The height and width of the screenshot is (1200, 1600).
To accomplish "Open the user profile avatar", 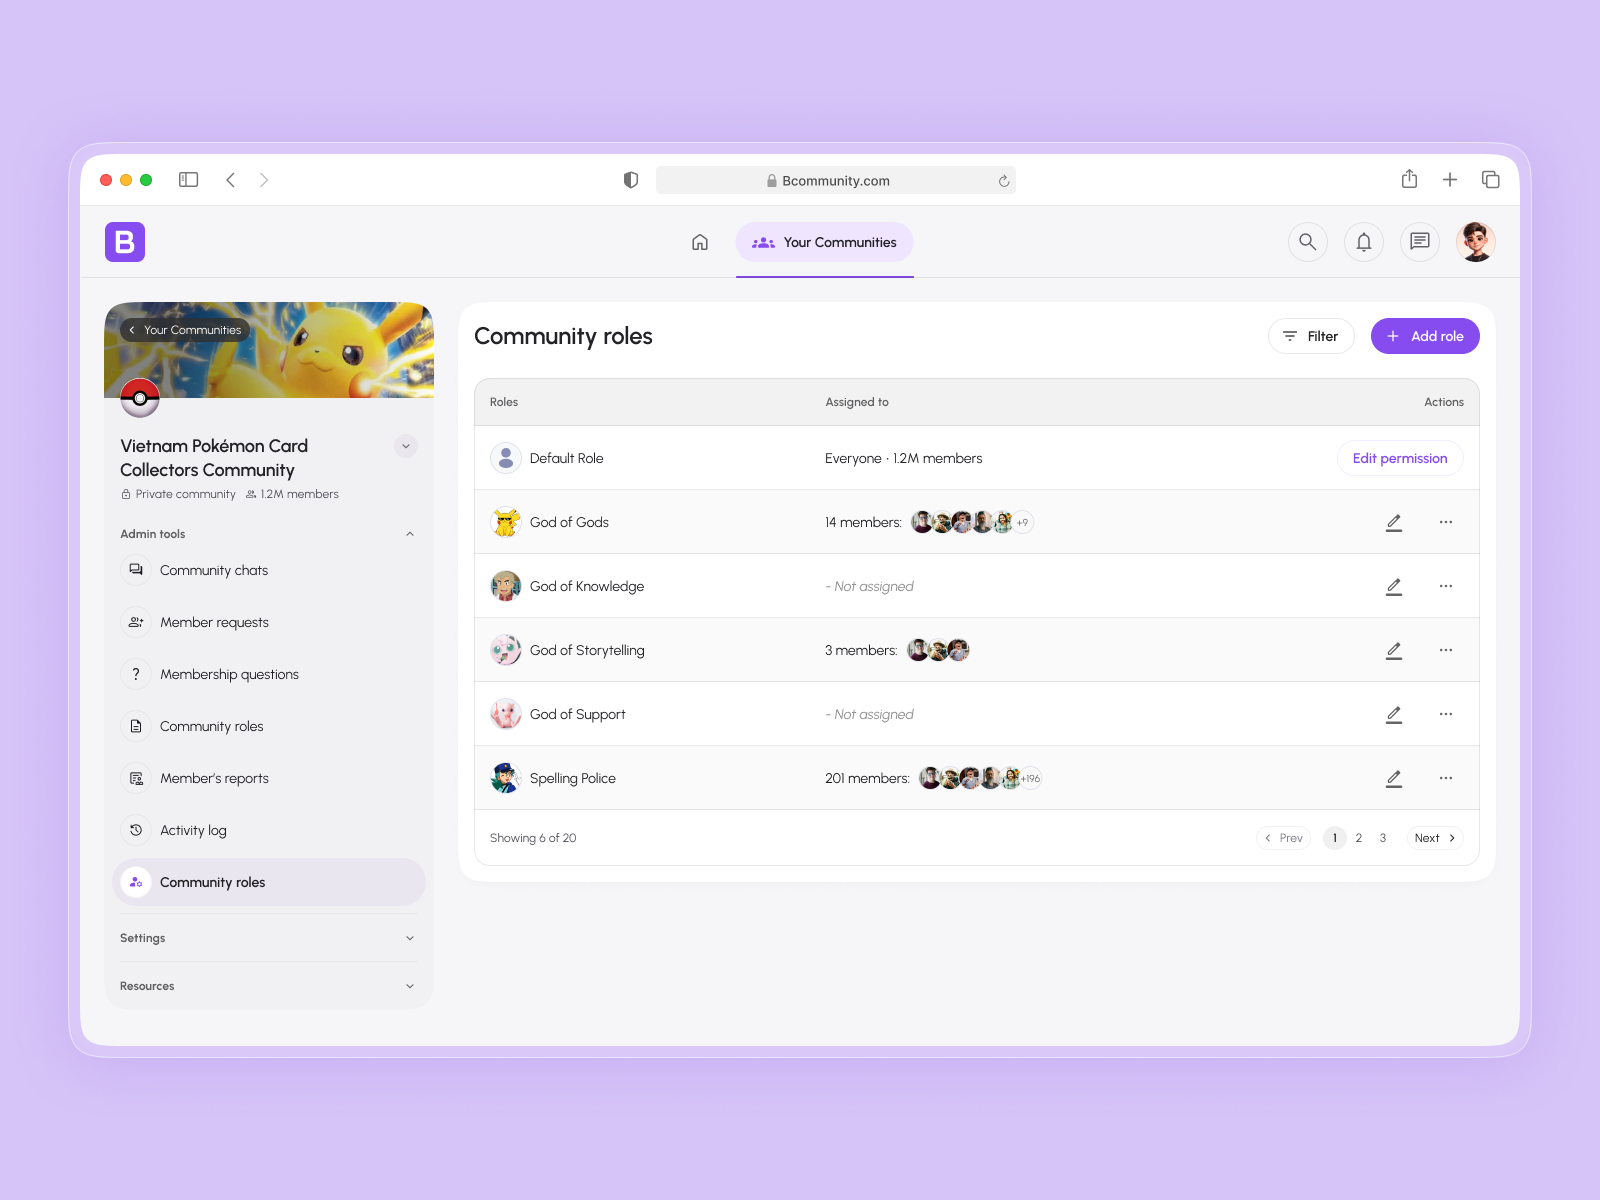I will tap(1476, 242).
